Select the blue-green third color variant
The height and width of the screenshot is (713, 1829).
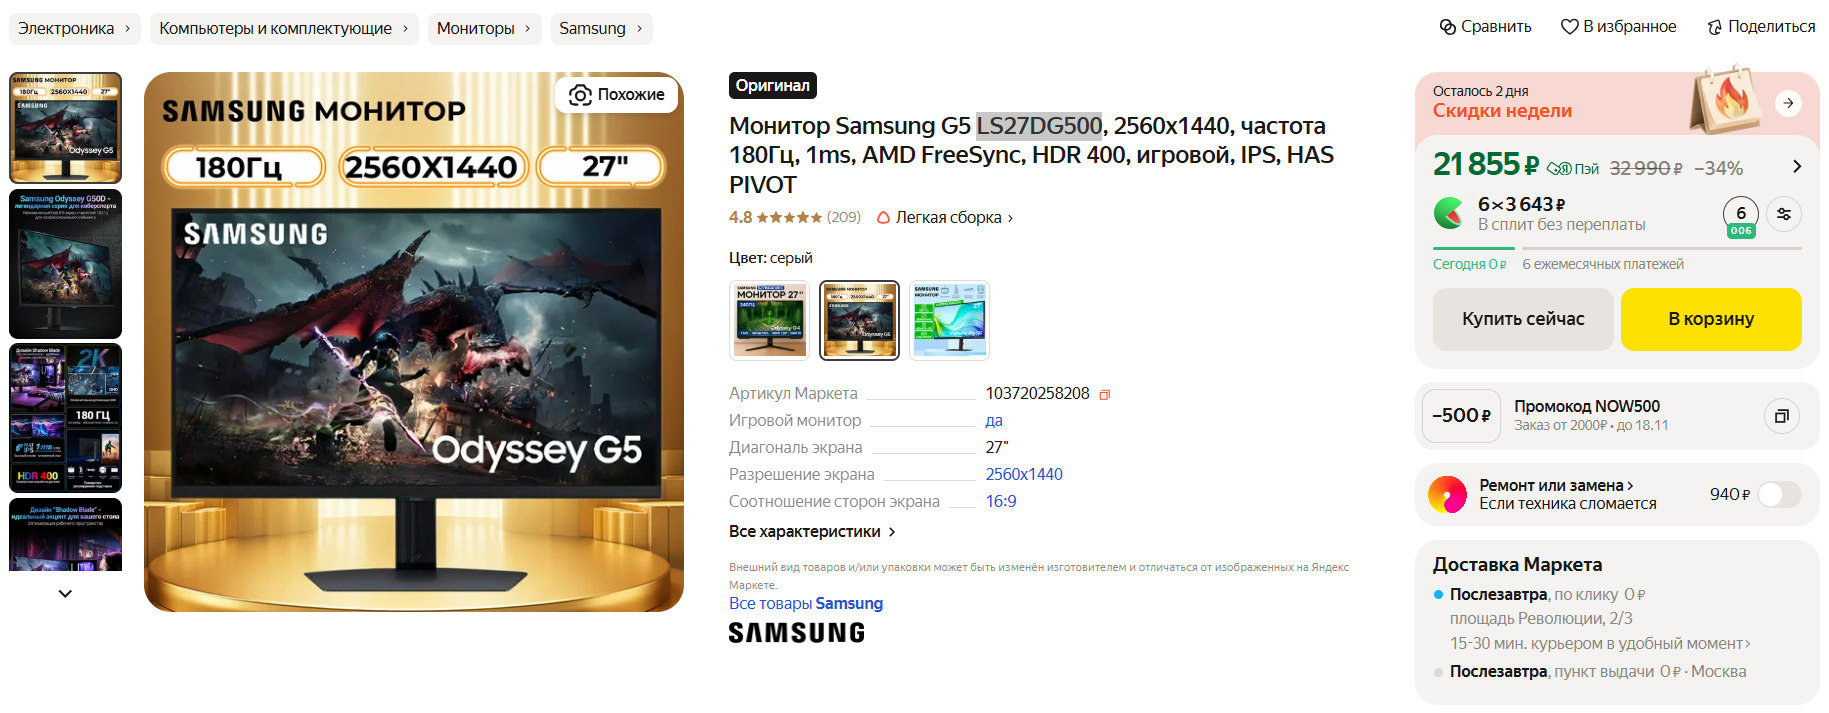(949, 320)
